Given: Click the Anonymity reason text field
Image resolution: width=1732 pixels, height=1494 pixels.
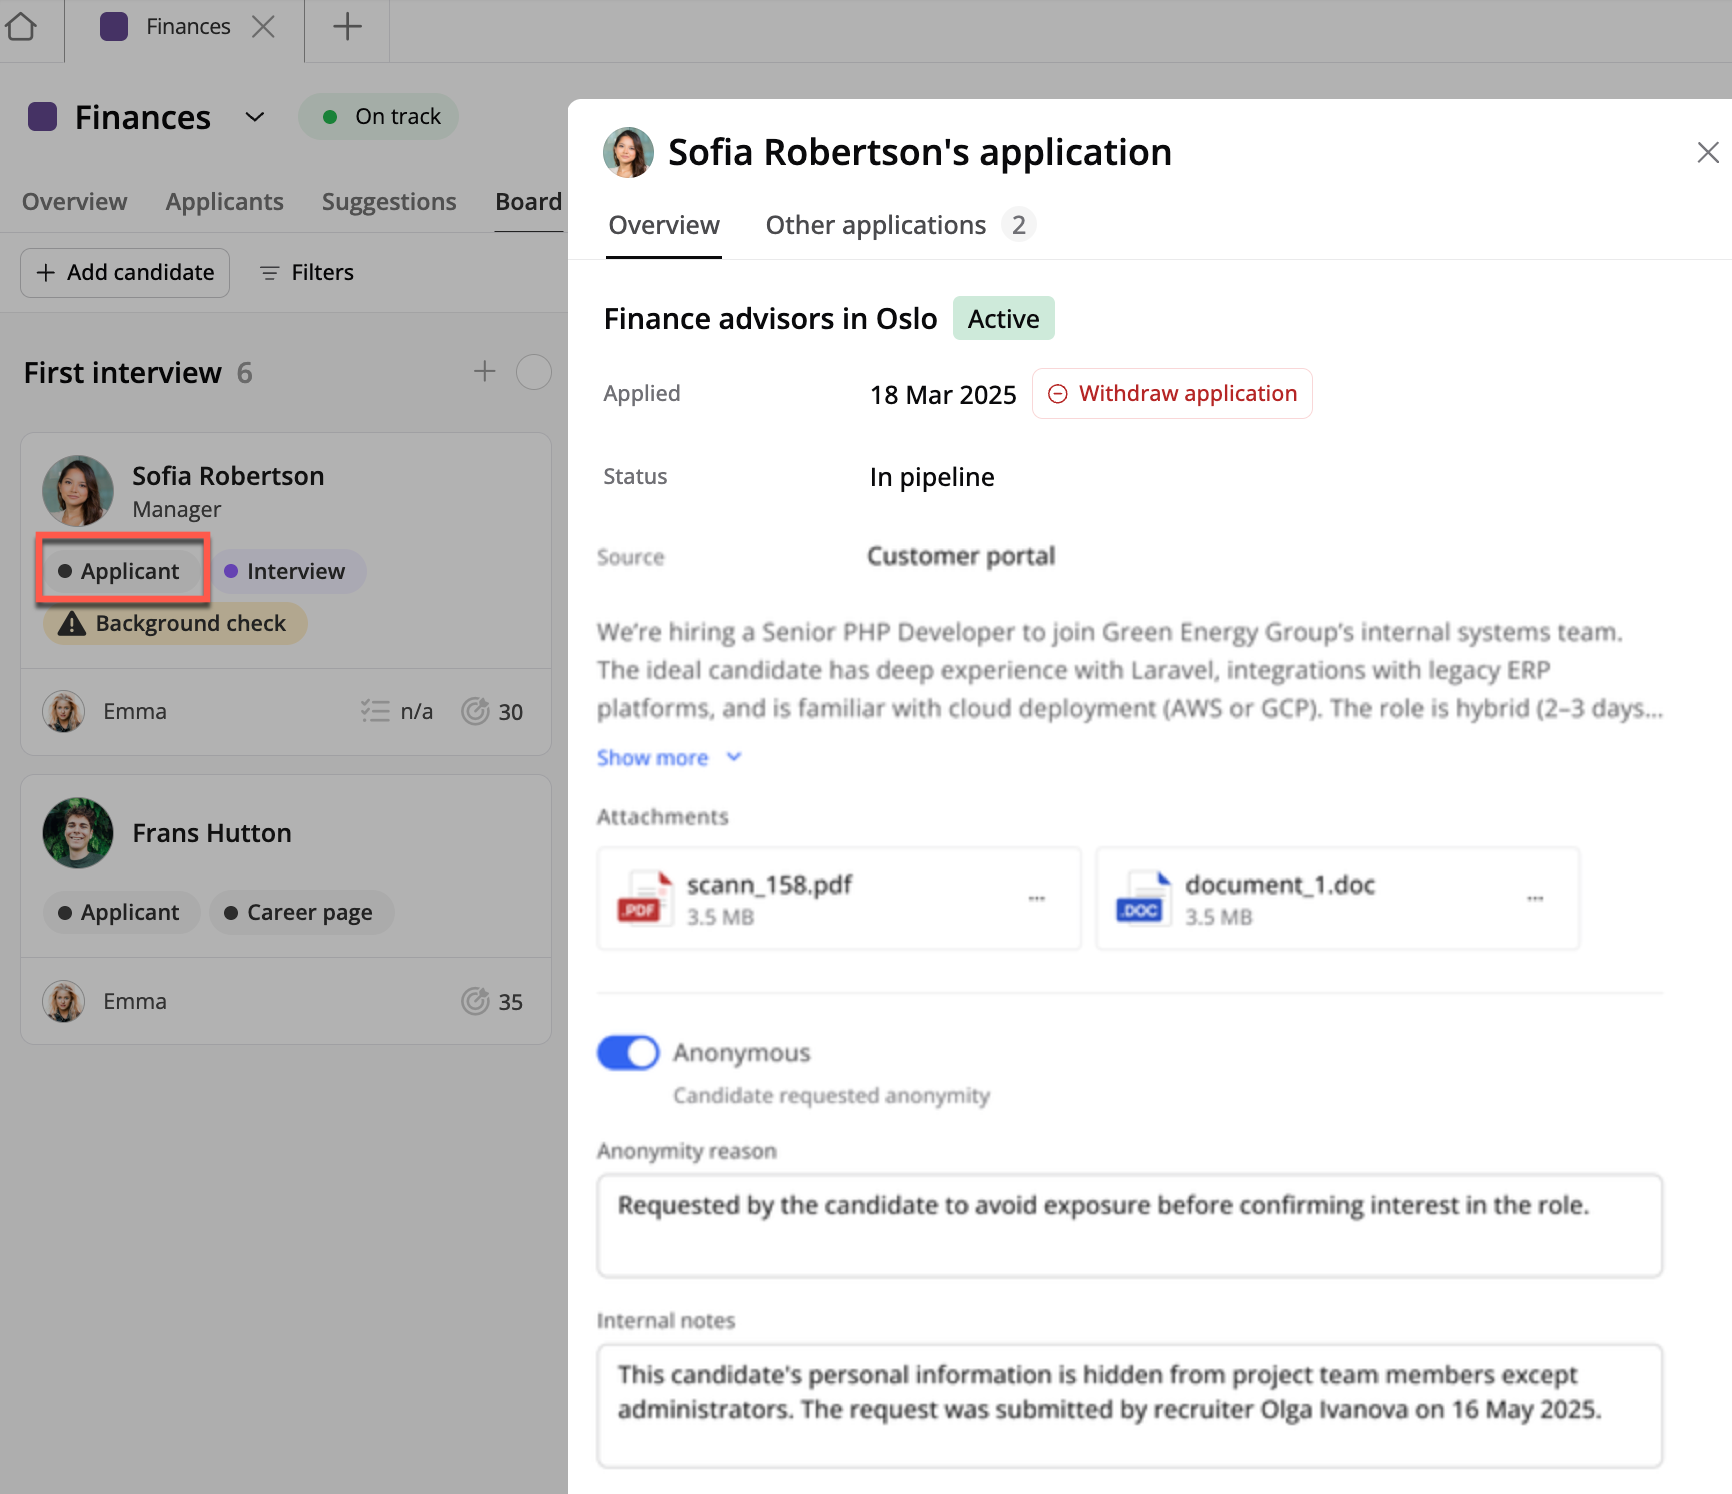Looking at the screenshot, I should (1129, 1225).
